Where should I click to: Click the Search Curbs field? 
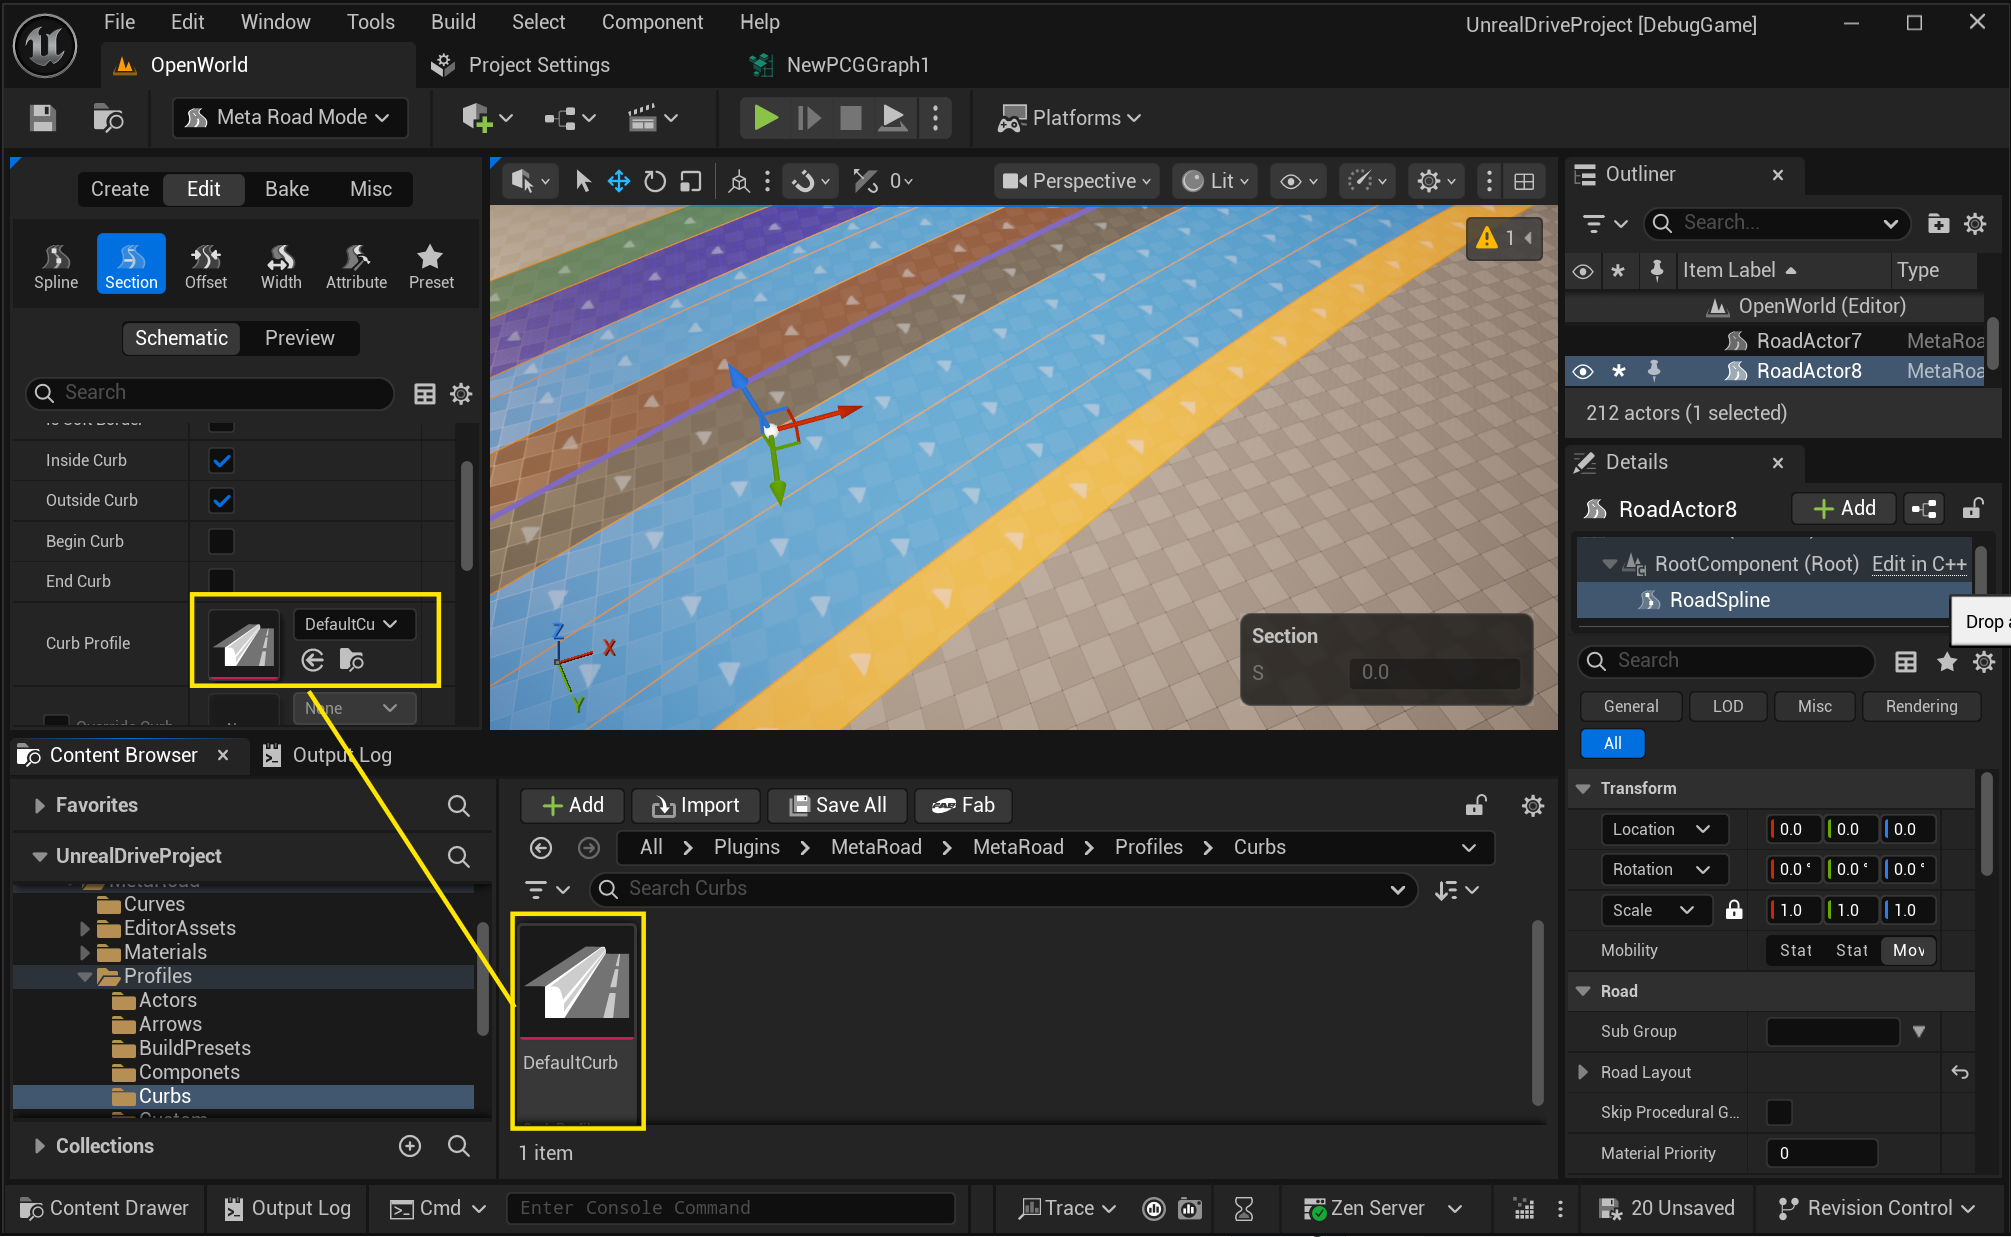tap(1002, 889)
